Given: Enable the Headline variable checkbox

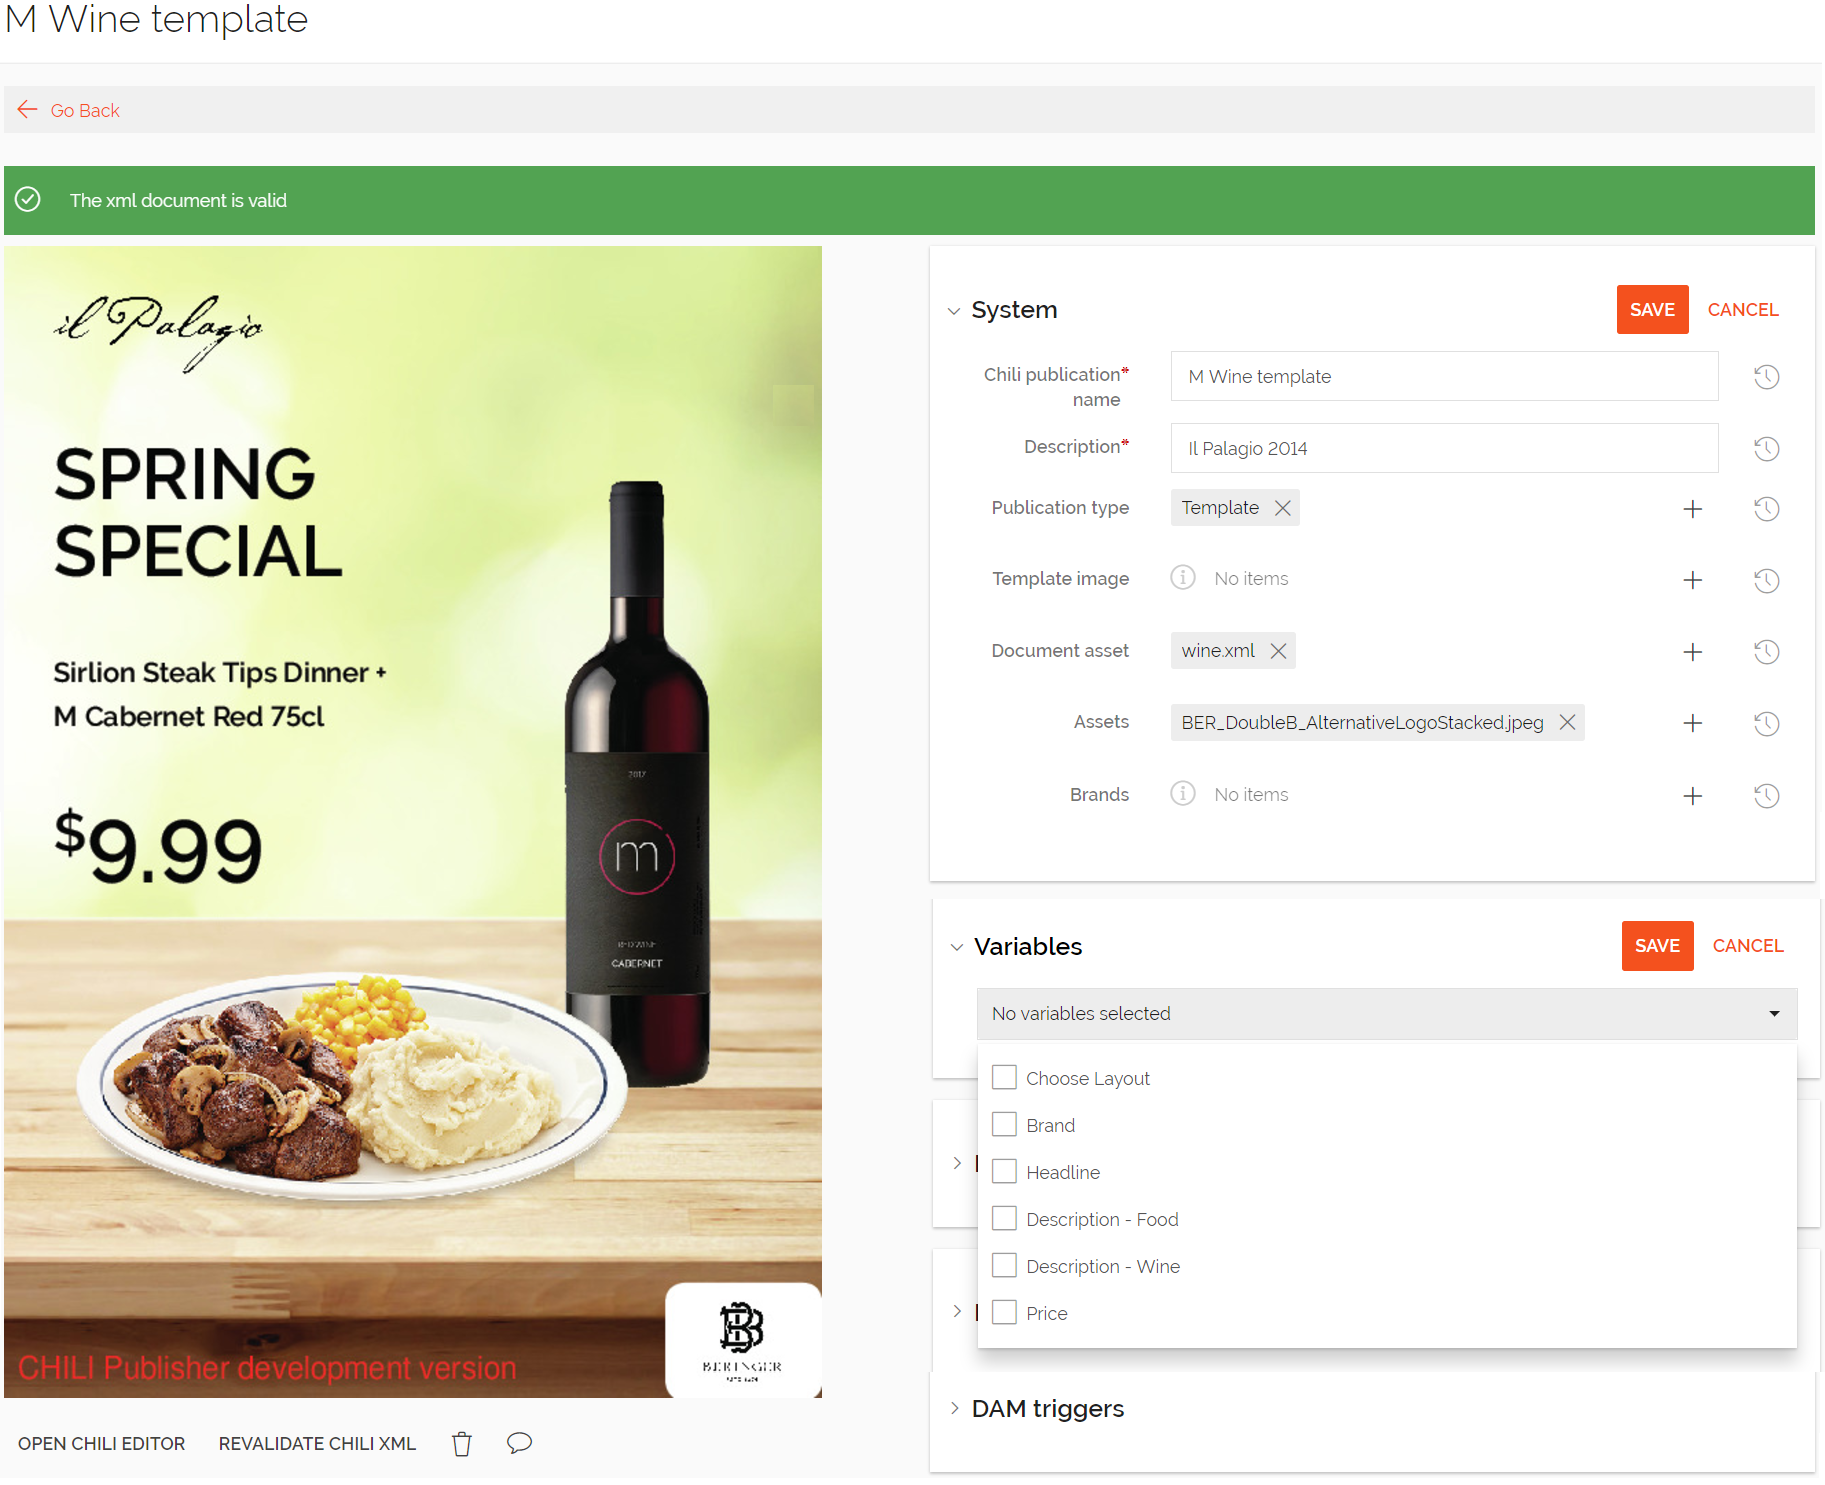Looking at the screenshot, I should 1004,1172.
